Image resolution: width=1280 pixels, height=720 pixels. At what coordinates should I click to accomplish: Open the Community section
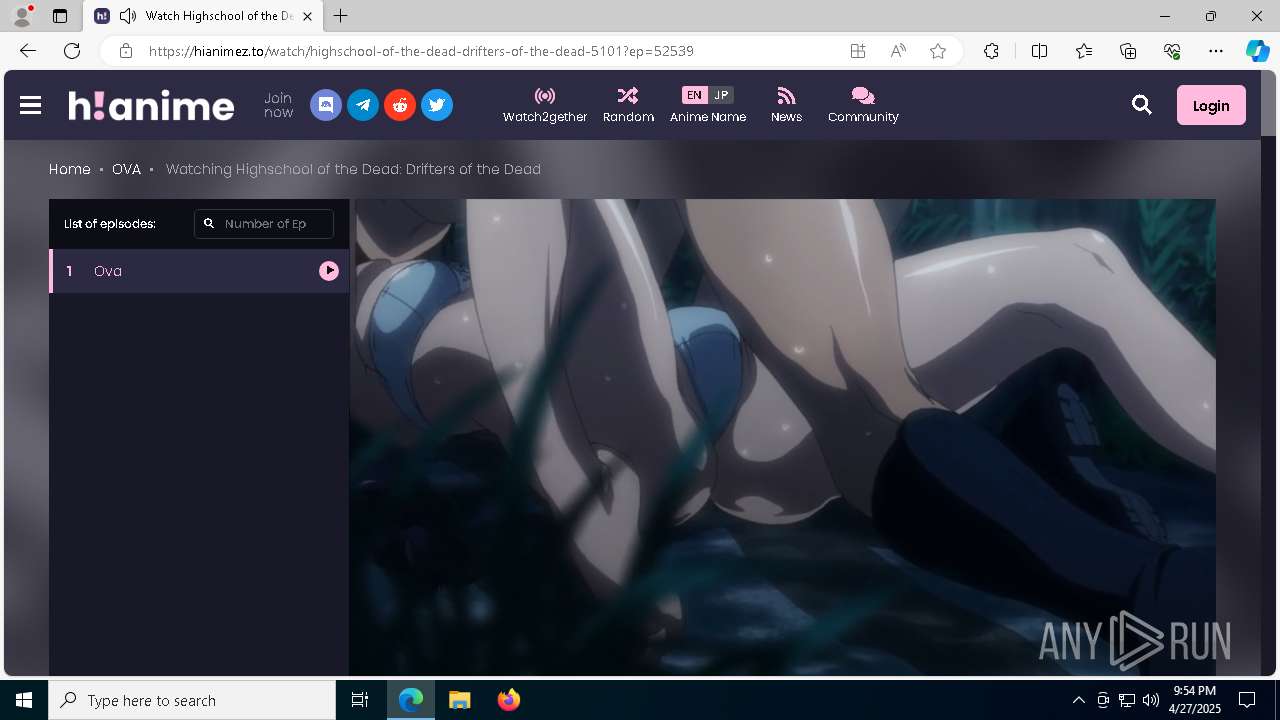click(863, 105)
